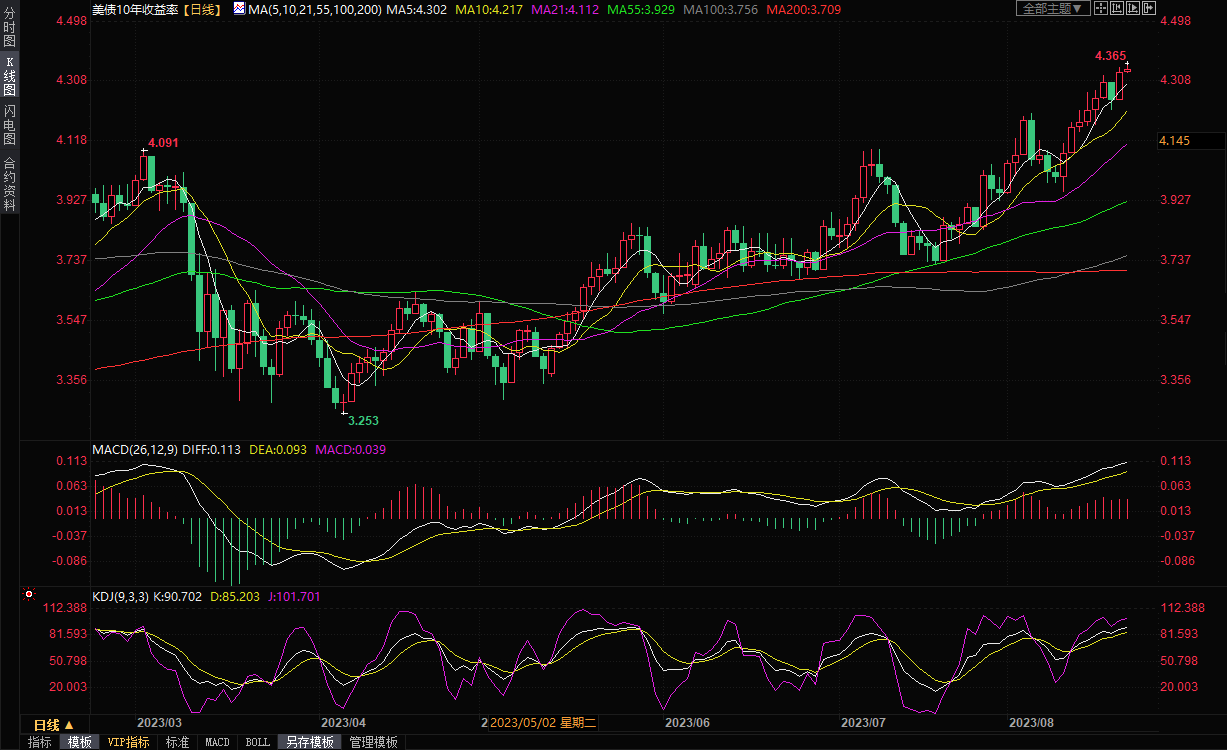
Task: Switch to 分时图 view in sidebar
Action: tap(9, 35)
